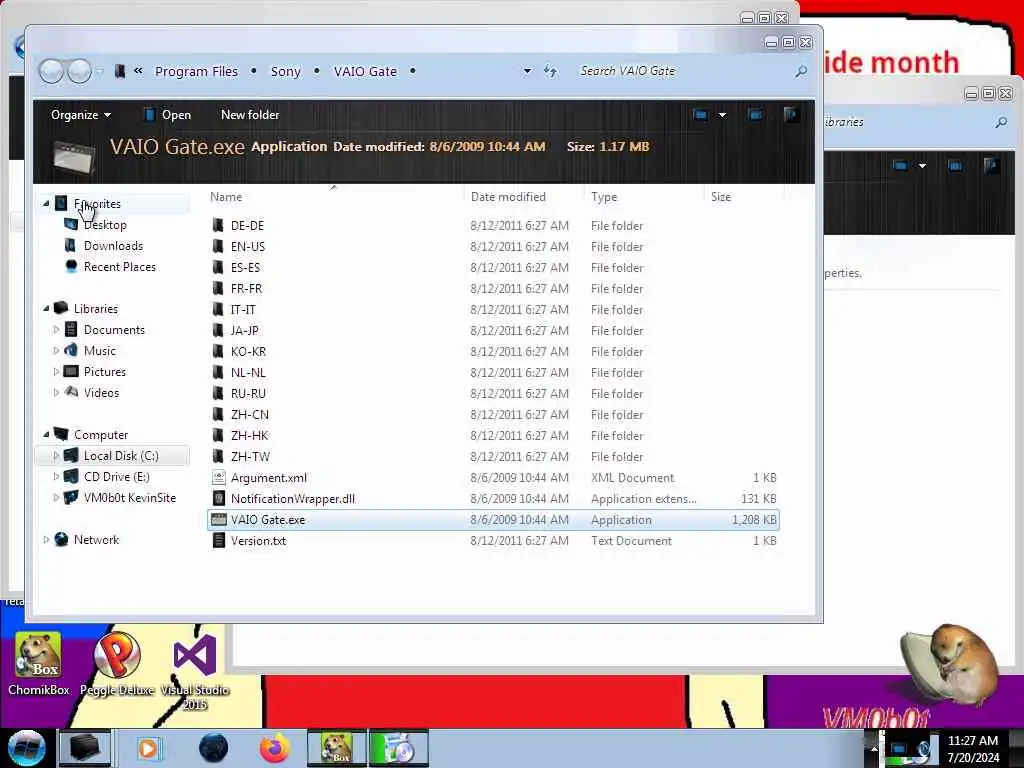1024x768 pixels.
Task: Open the Windows Start orb
Action: coord(26,748)
